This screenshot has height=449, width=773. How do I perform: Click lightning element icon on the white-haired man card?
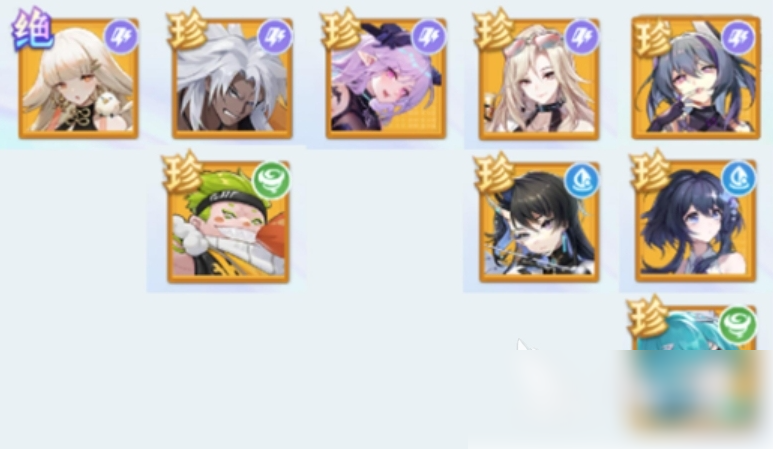[x=275, y=36]
